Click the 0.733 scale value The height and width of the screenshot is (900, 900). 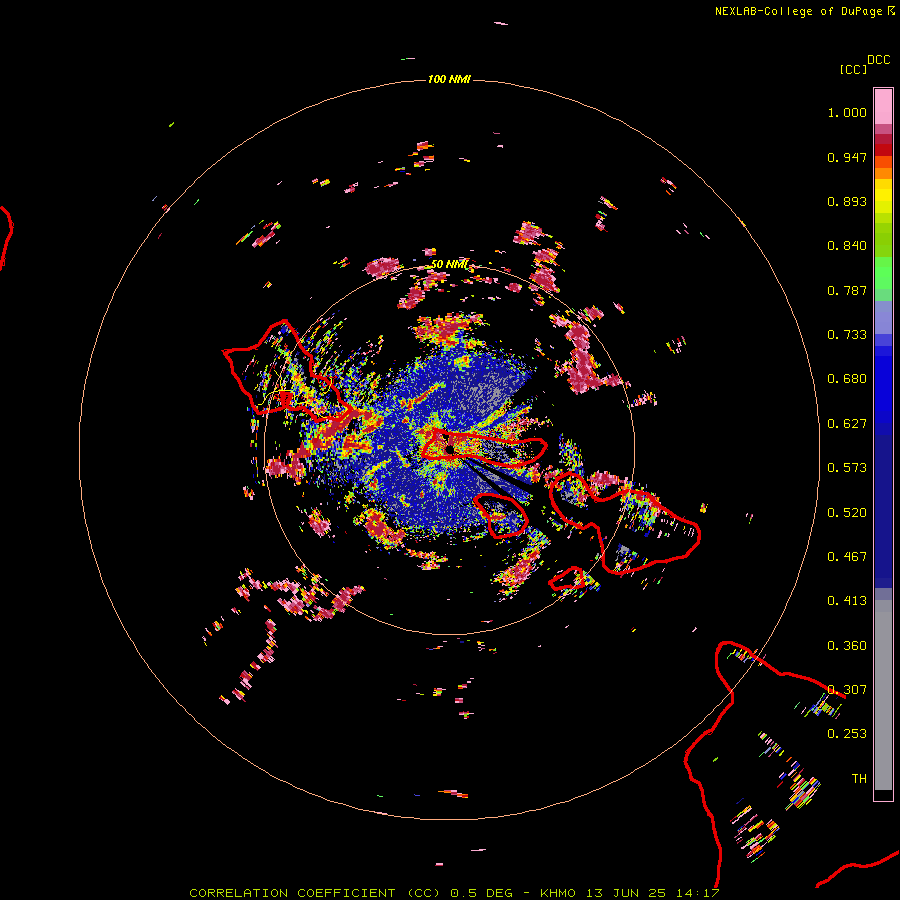click(847, 335)
